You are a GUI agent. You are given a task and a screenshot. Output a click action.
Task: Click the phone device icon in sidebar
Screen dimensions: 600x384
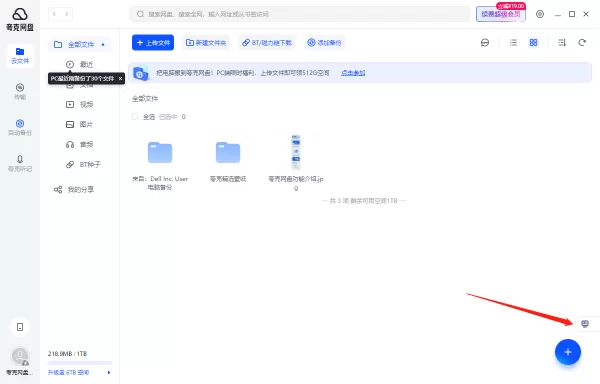pos(20,327)
